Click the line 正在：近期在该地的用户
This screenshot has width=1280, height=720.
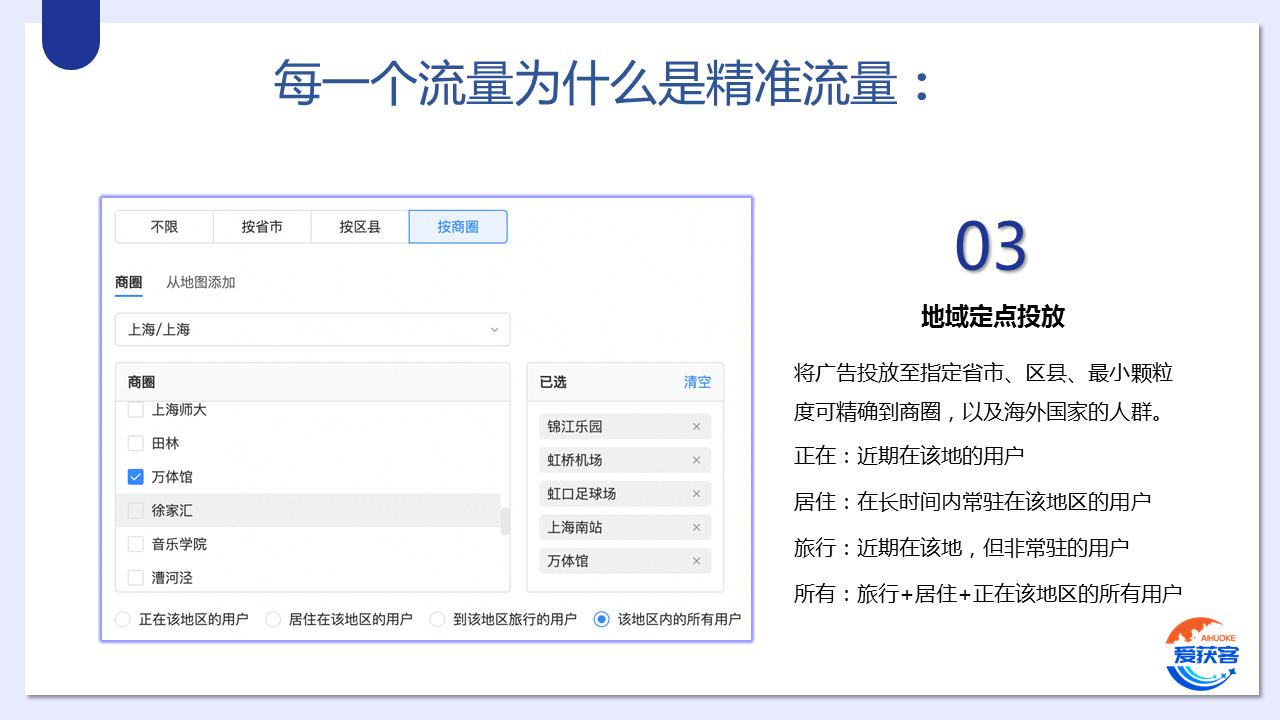909,456
